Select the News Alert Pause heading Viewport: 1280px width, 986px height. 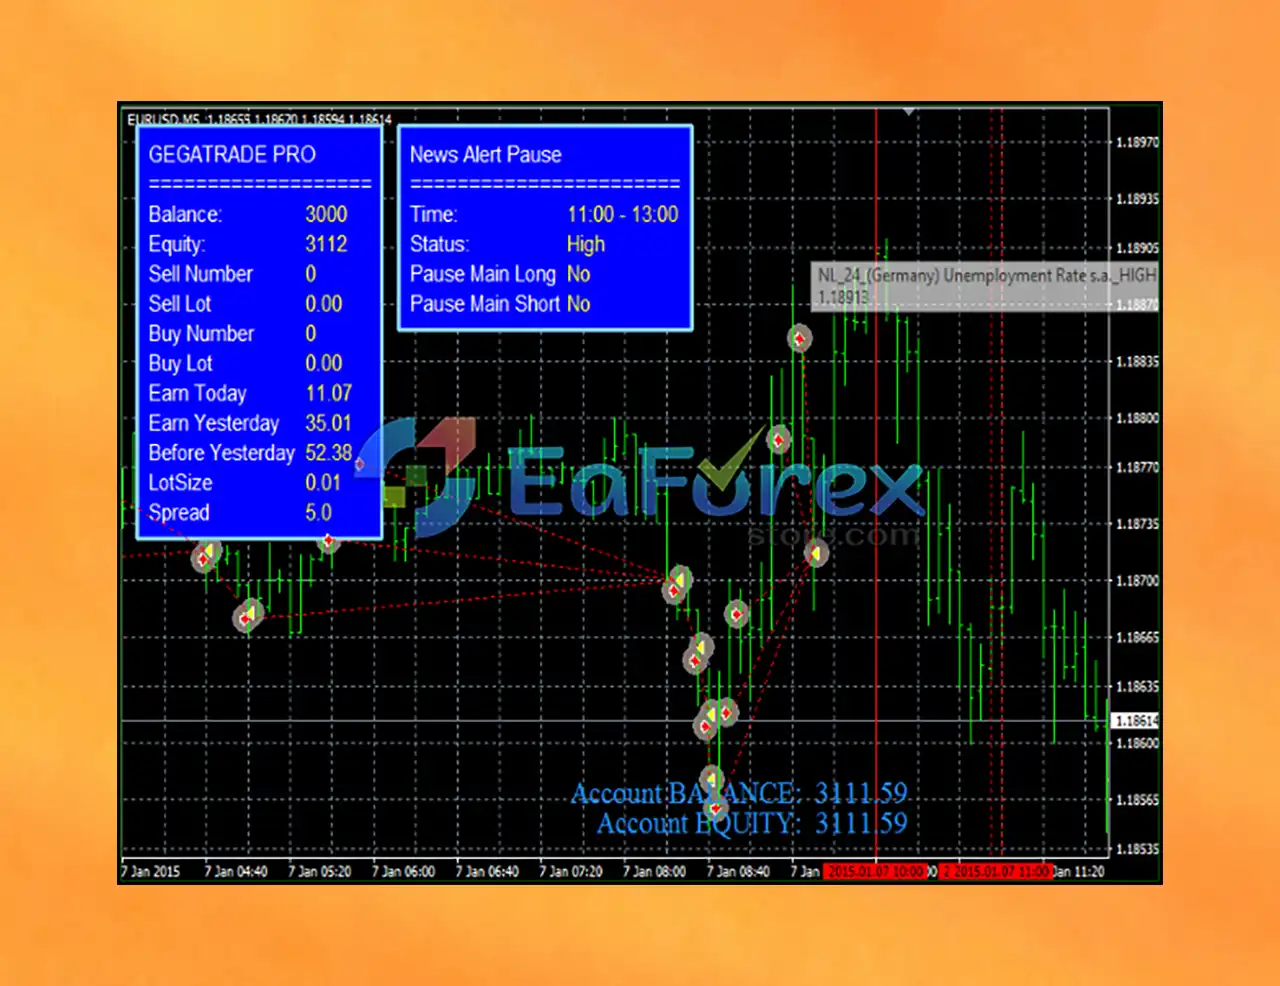click(485, 154)
